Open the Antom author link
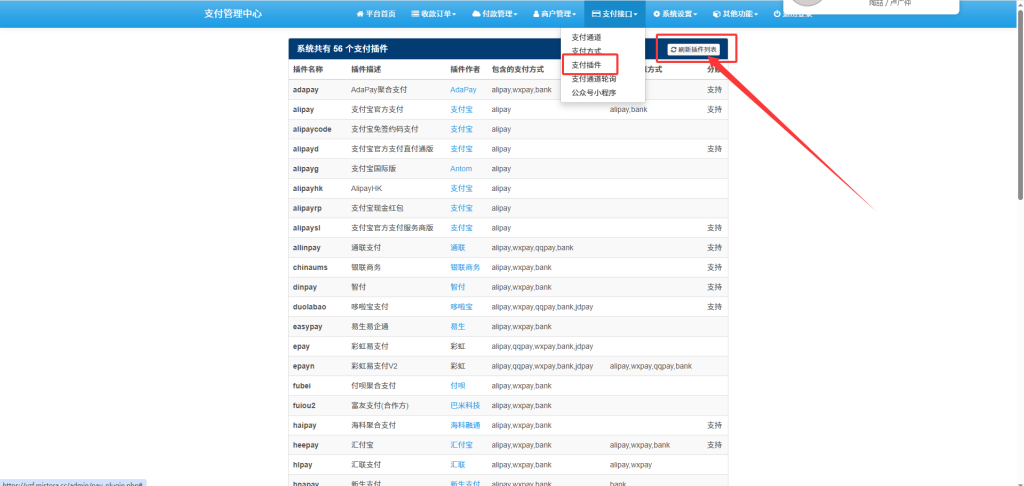The height and width of the screenshot is (486, 1024). pos(461,169)
